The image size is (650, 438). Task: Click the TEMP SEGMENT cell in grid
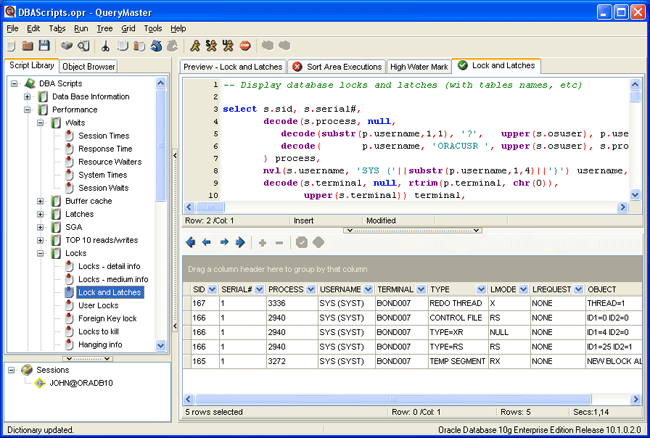[x=458, y=361]
